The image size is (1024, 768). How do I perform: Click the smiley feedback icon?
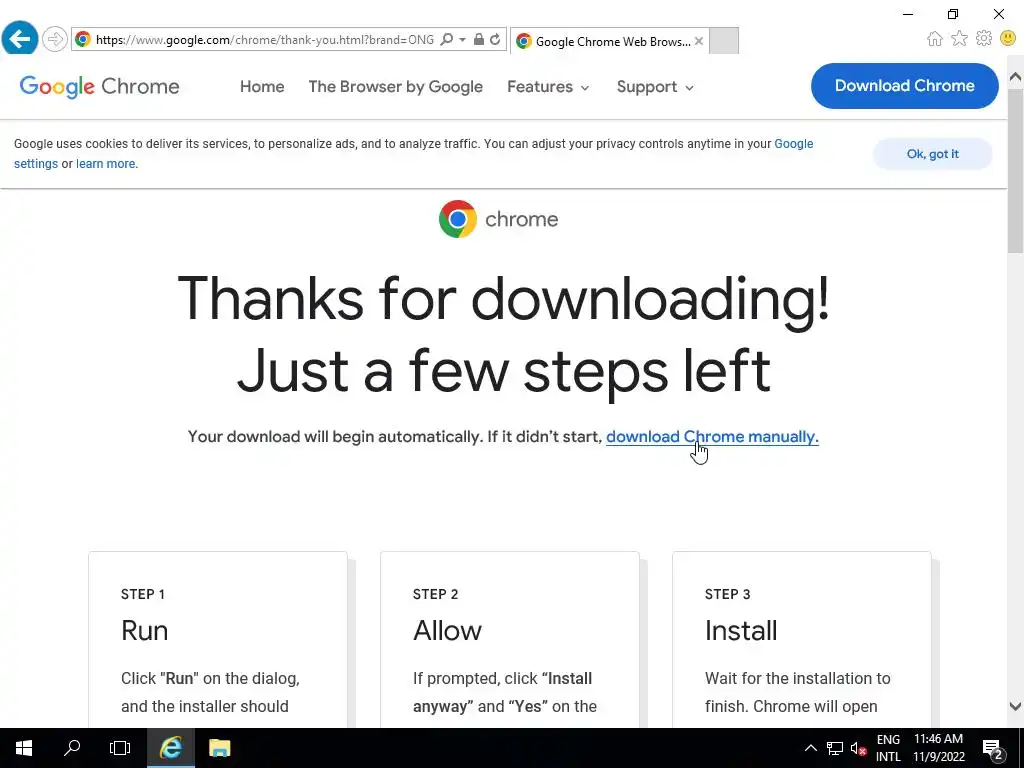click(x=1008, y=39)
